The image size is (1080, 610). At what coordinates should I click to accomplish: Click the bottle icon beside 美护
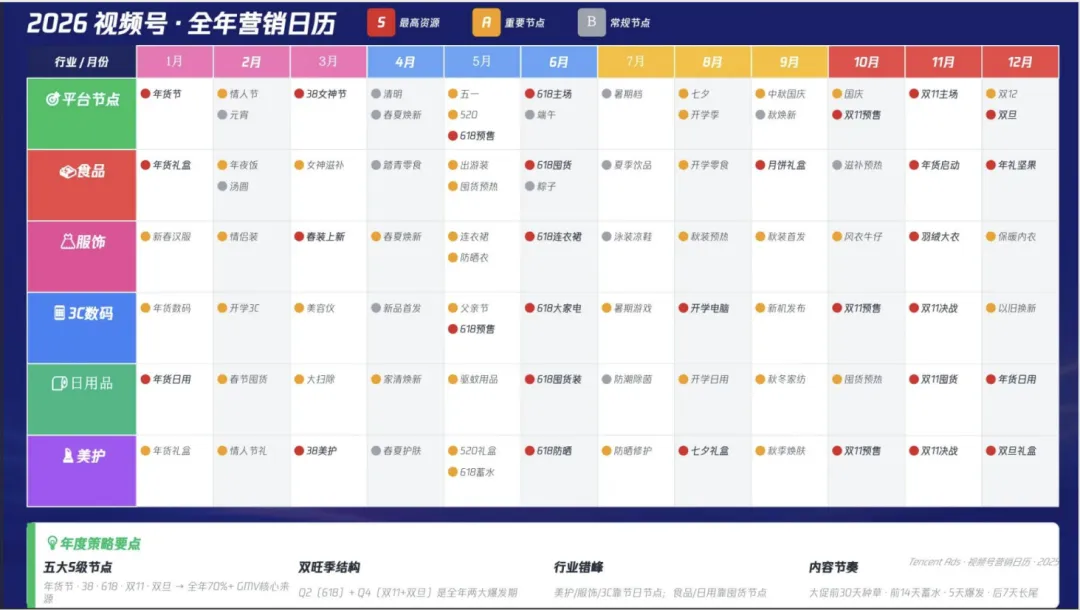(x=68, y=455)
